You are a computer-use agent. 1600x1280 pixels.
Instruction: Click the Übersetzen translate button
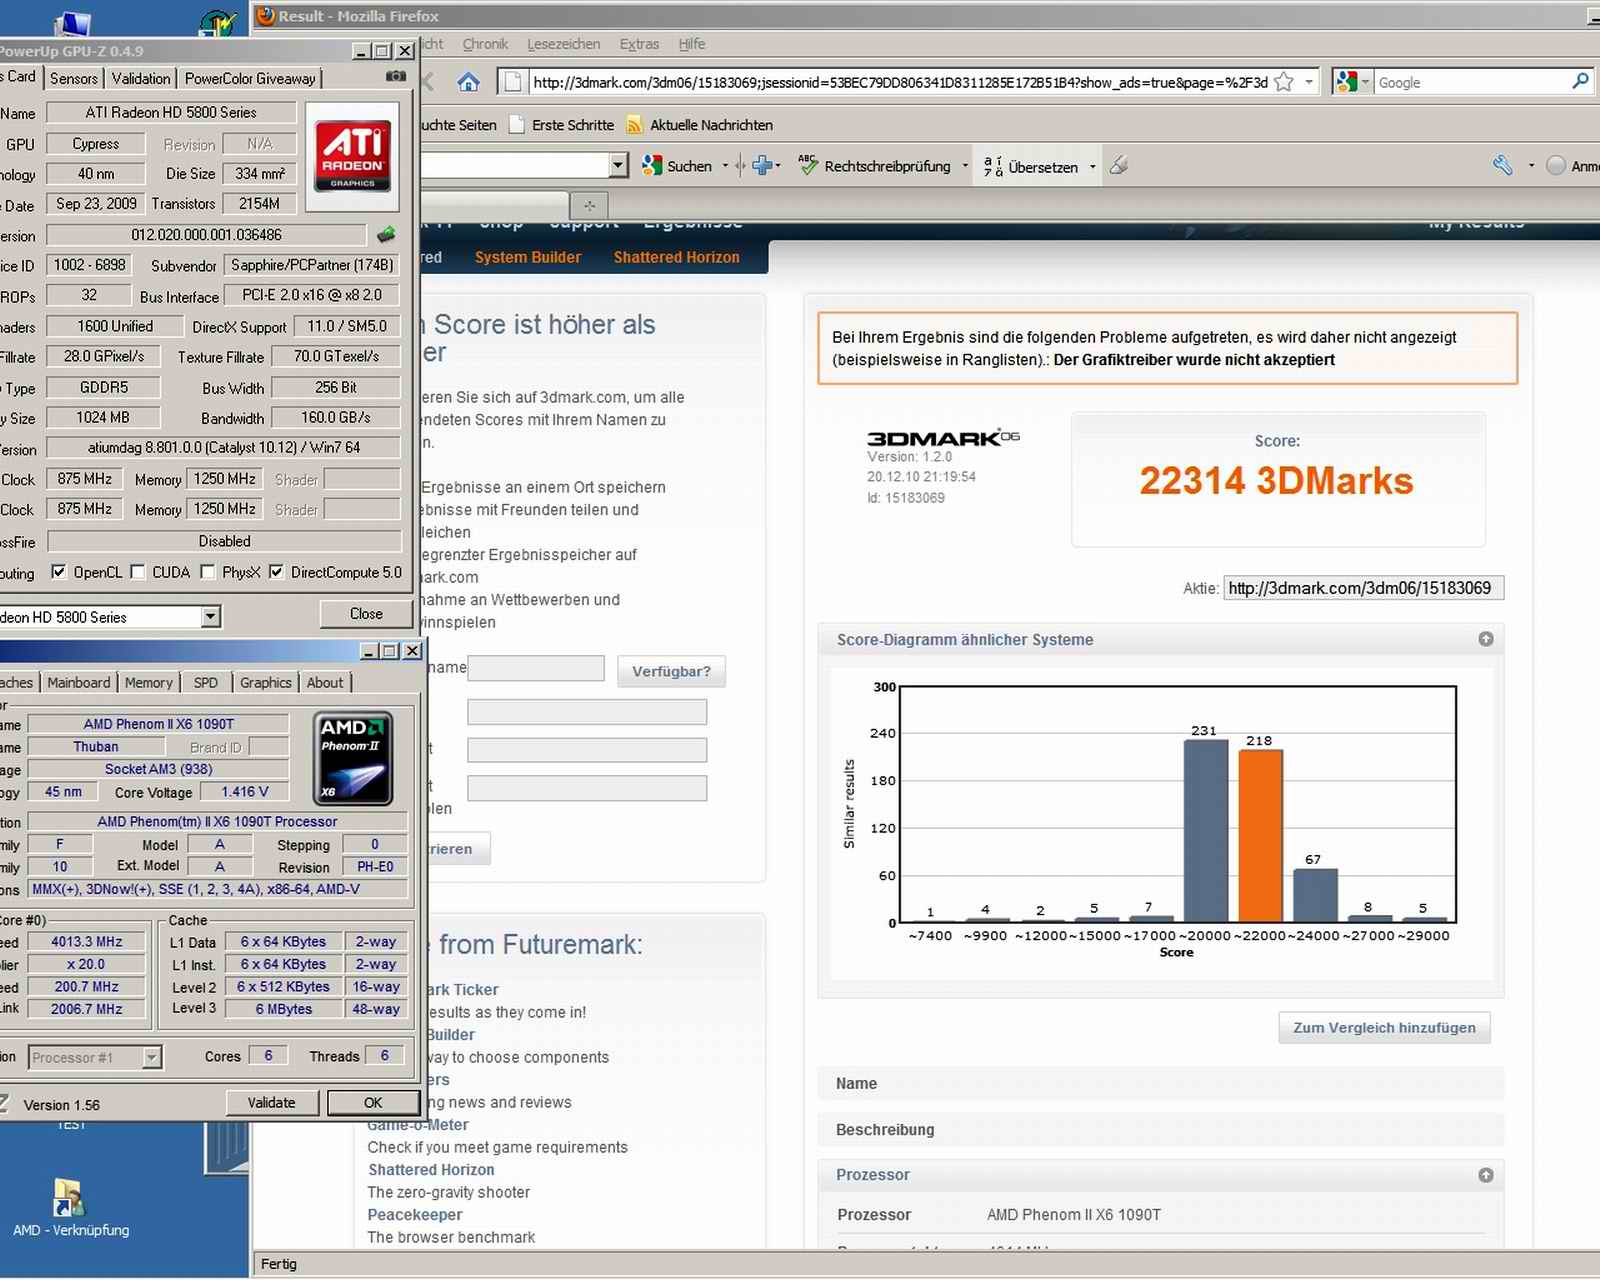coord(1031,166)
